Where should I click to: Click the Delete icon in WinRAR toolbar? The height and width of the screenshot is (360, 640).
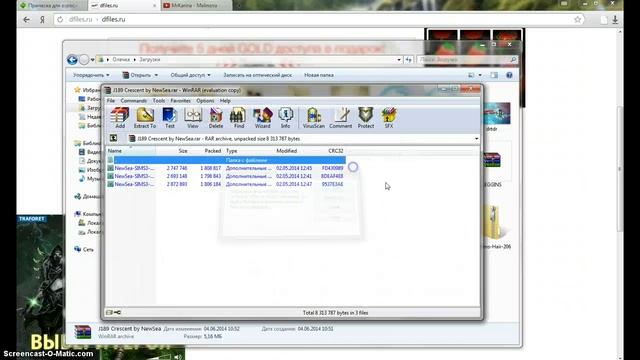[x=216, y=118]
